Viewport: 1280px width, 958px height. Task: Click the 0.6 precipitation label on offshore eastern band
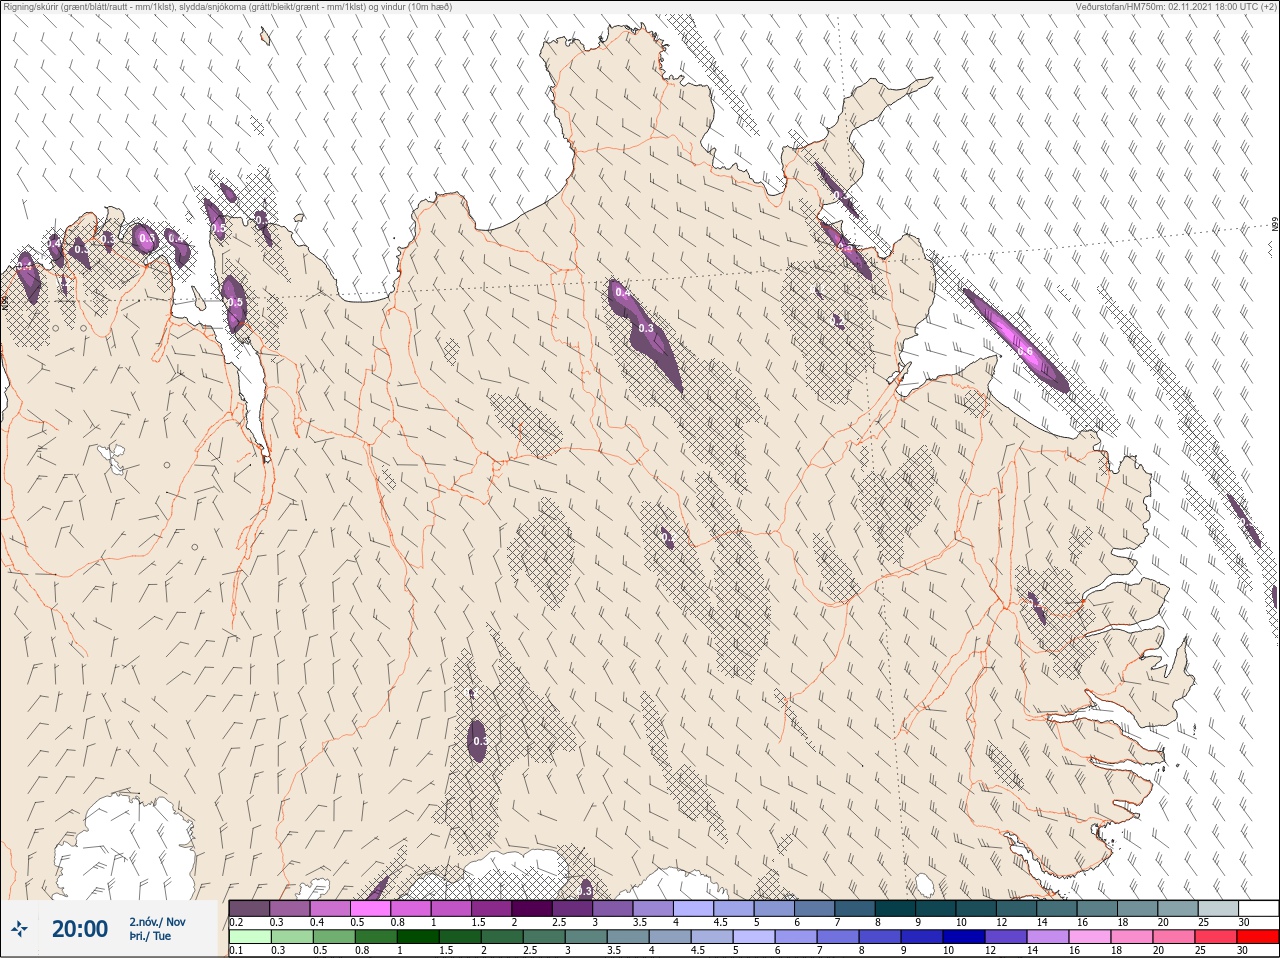[1025, 350]
